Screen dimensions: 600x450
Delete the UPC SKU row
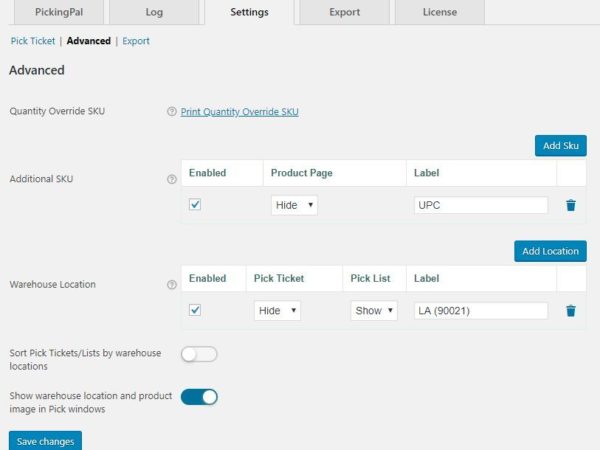pos(570,205)
